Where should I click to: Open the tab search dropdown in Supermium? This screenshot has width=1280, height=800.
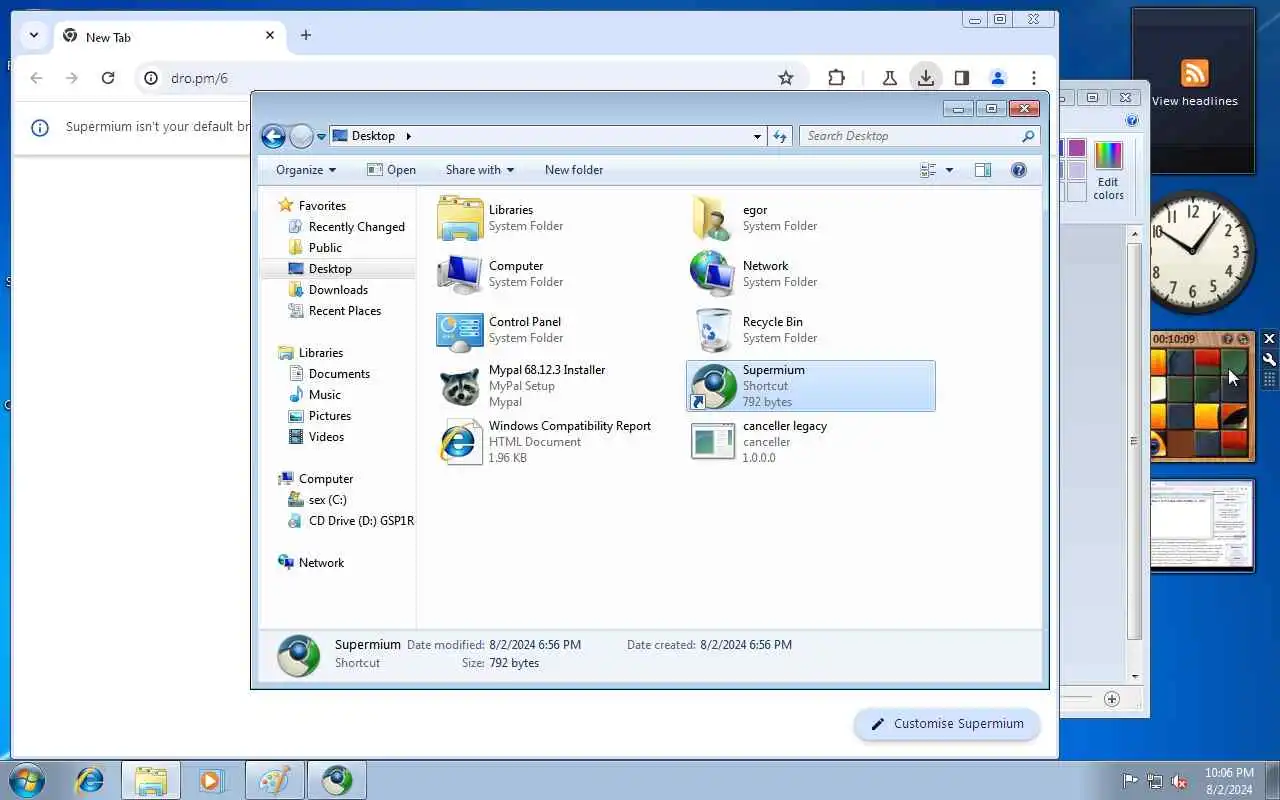pos(34,35)
